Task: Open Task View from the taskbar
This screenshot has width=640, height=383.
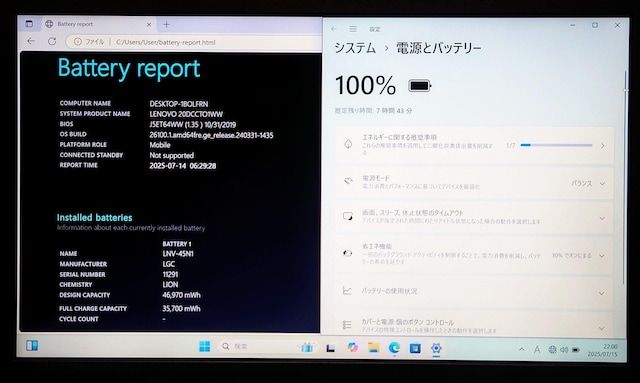Action: (331, 348)
